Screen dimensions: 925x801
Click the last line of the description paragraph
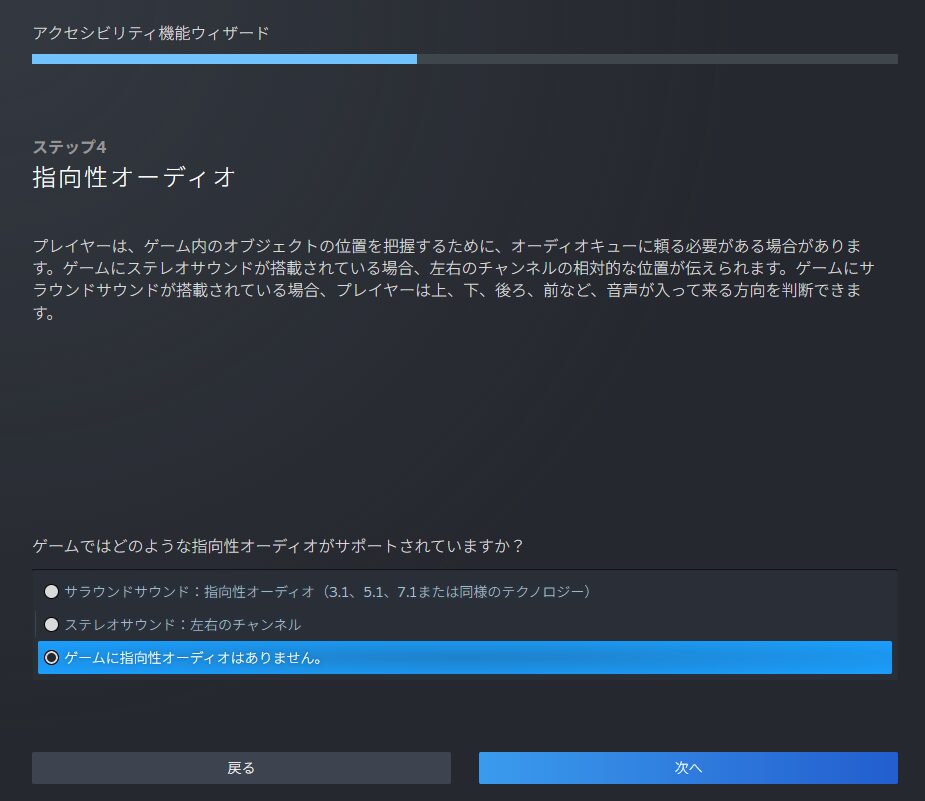pyautogui.click(x=42, y=314)
